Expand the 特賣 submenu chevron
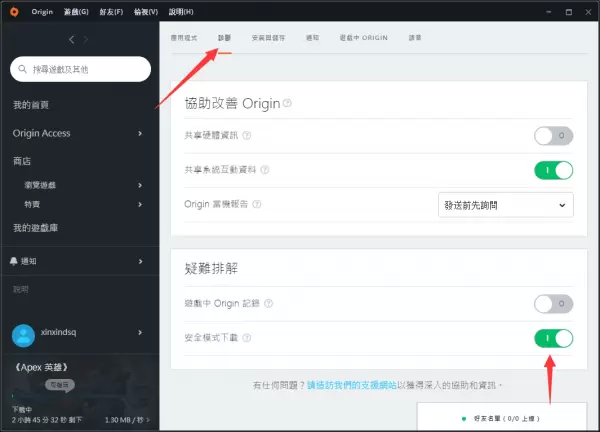 140,204
